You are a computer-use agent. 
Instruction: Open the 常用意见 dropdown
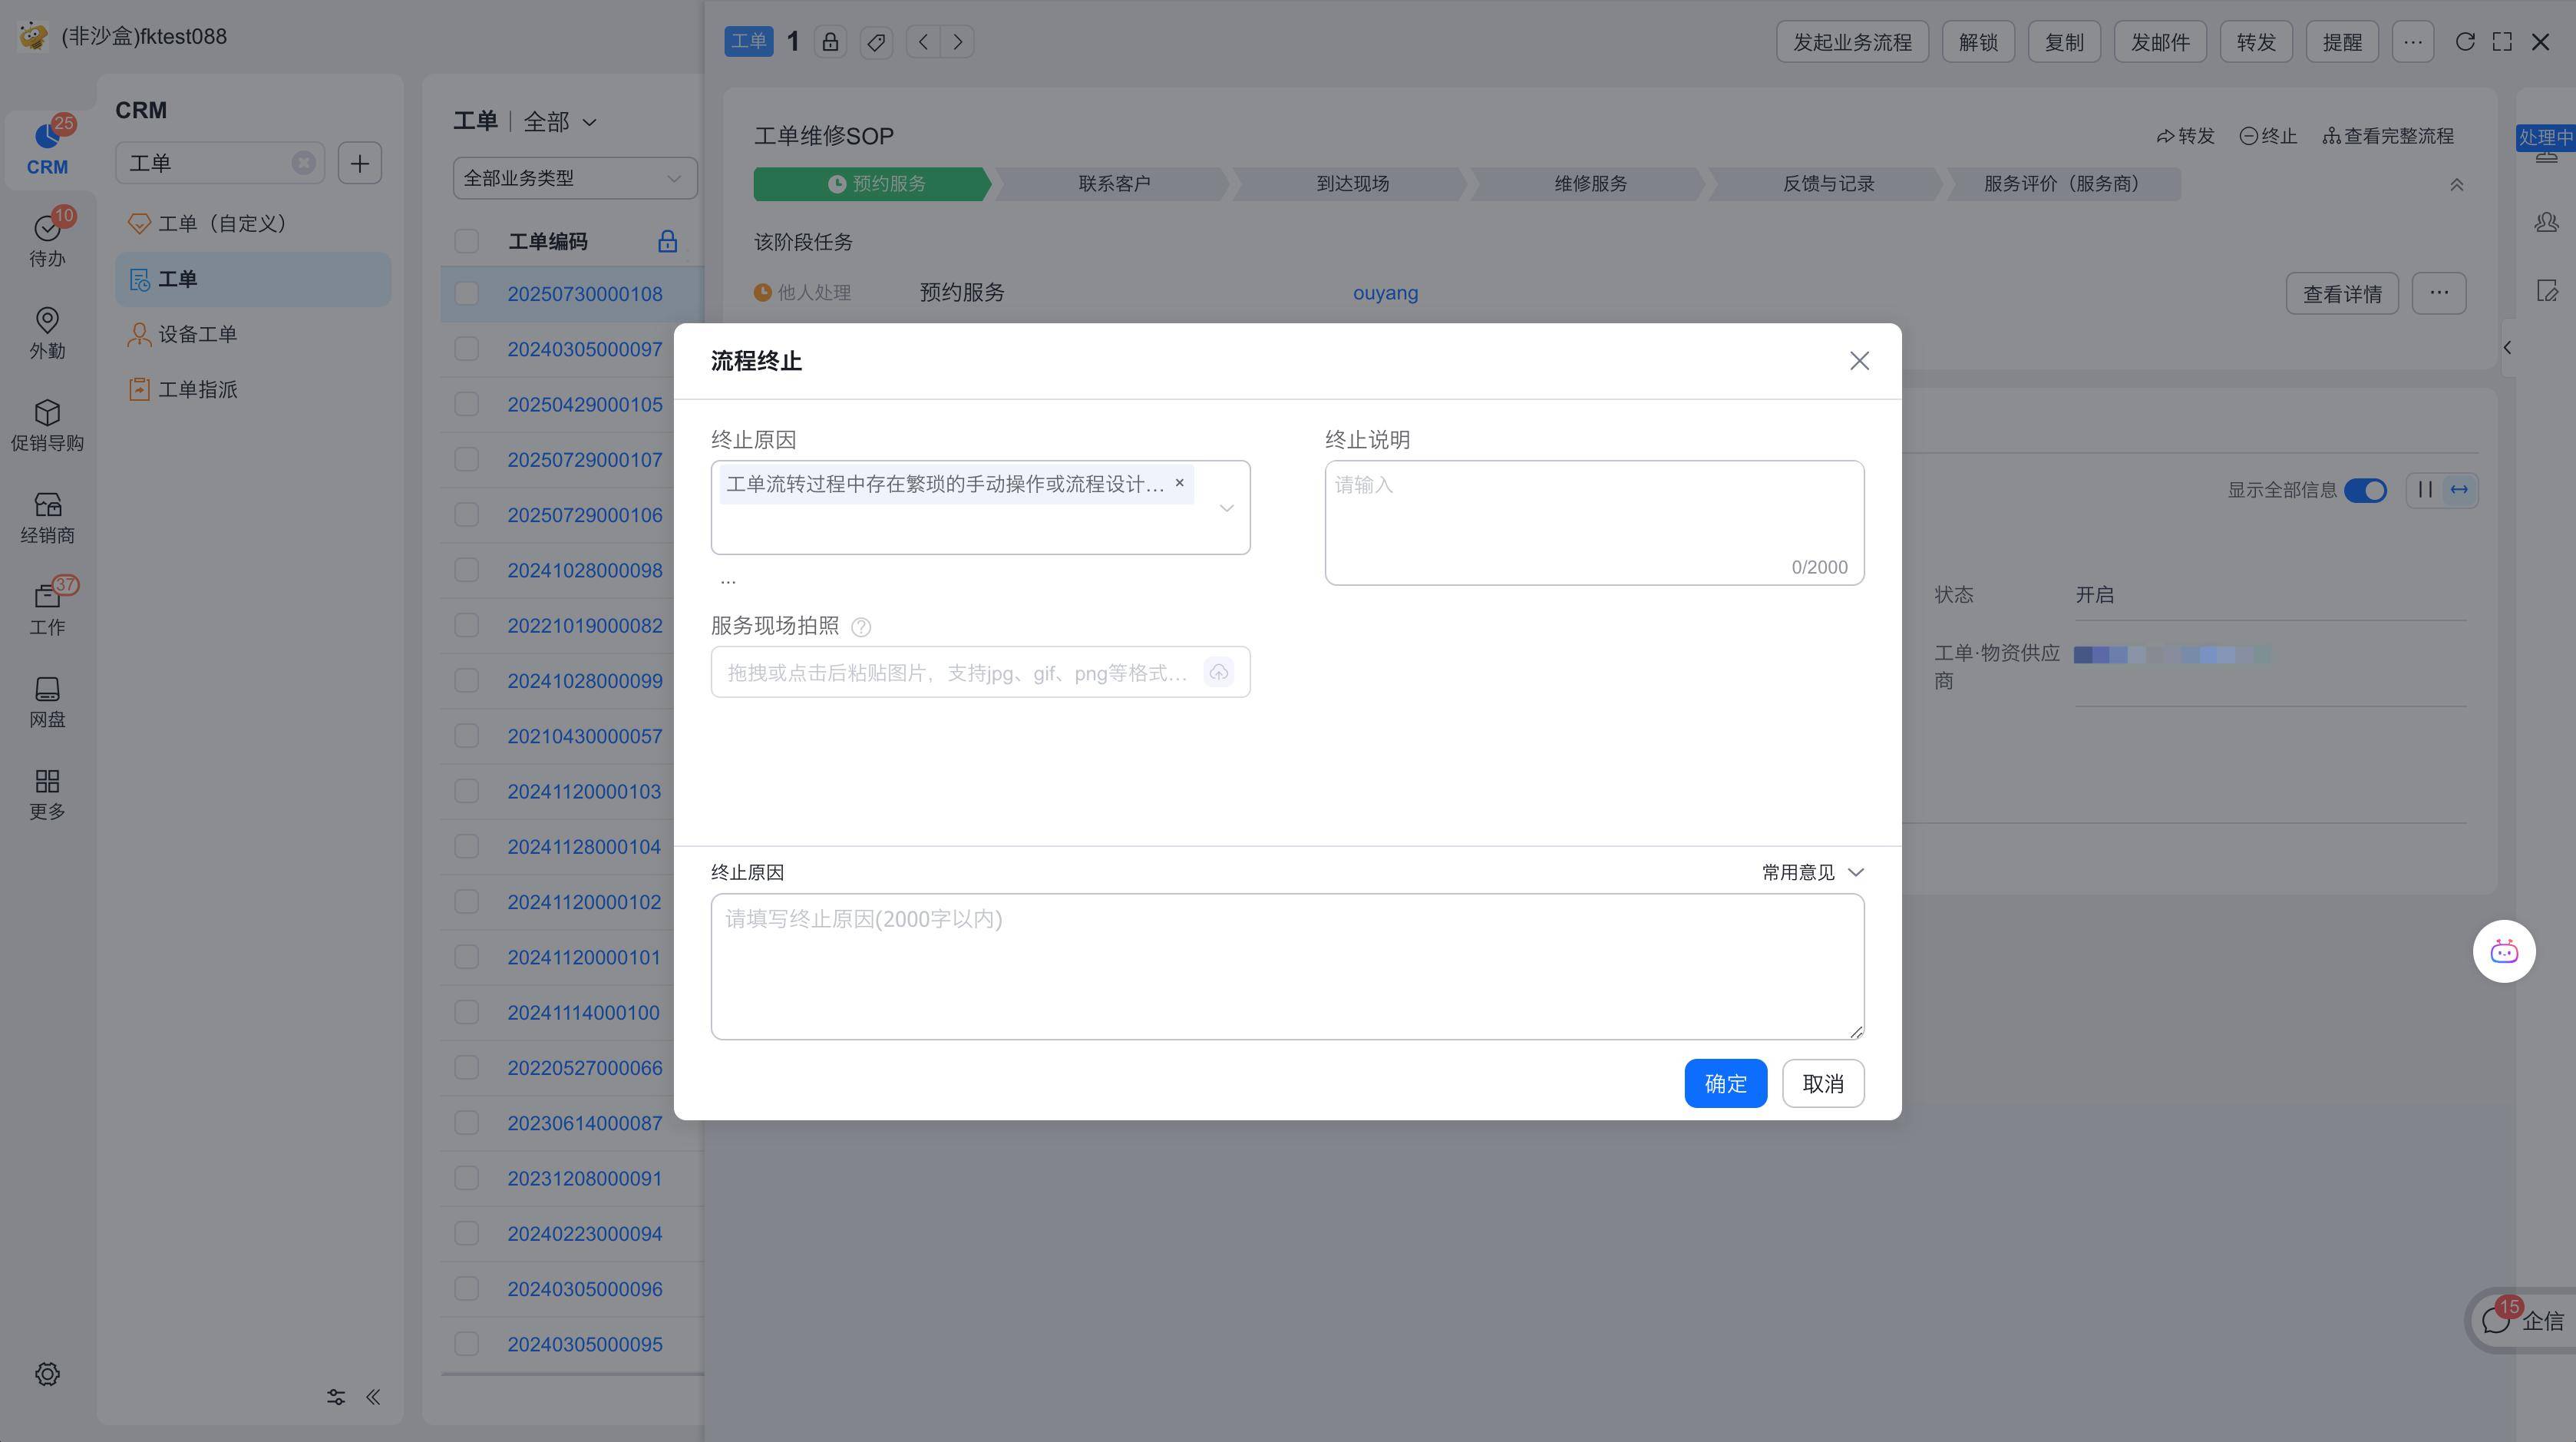(1812, 872)
